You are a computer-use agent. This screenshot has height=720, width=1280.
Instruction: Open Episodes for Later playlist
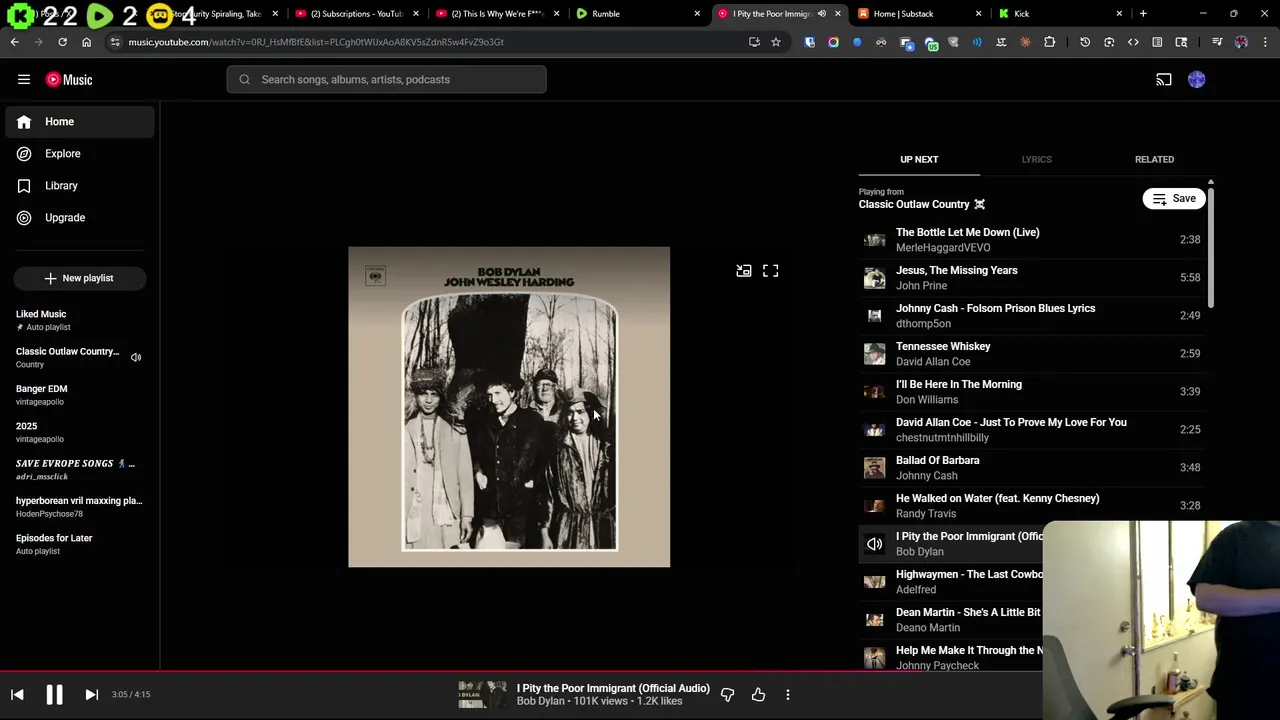tap(80, 544)
